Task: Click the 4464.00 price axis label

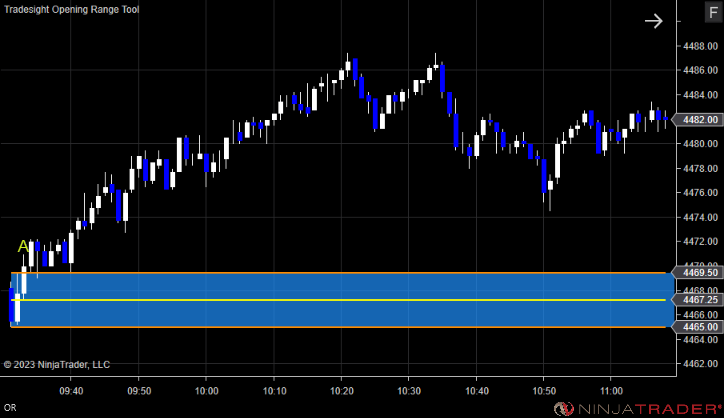Action: (x=700, y=339)
